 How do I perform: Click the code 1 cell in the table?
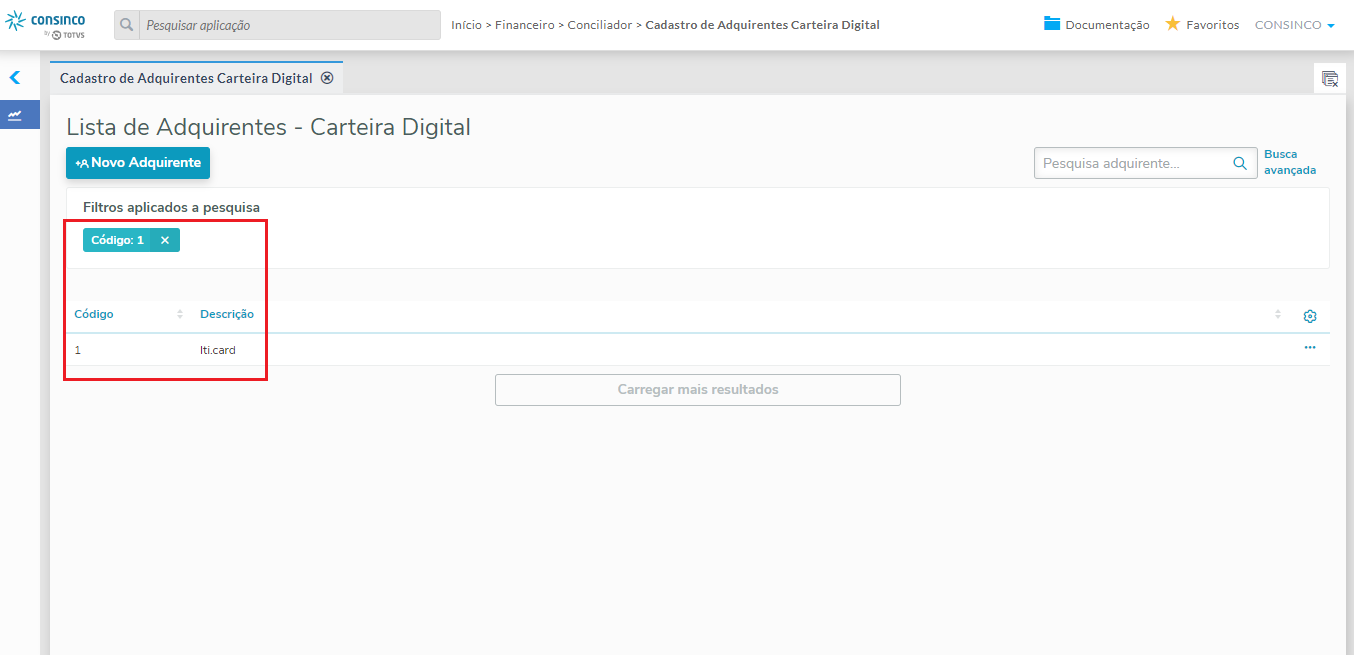78,350
